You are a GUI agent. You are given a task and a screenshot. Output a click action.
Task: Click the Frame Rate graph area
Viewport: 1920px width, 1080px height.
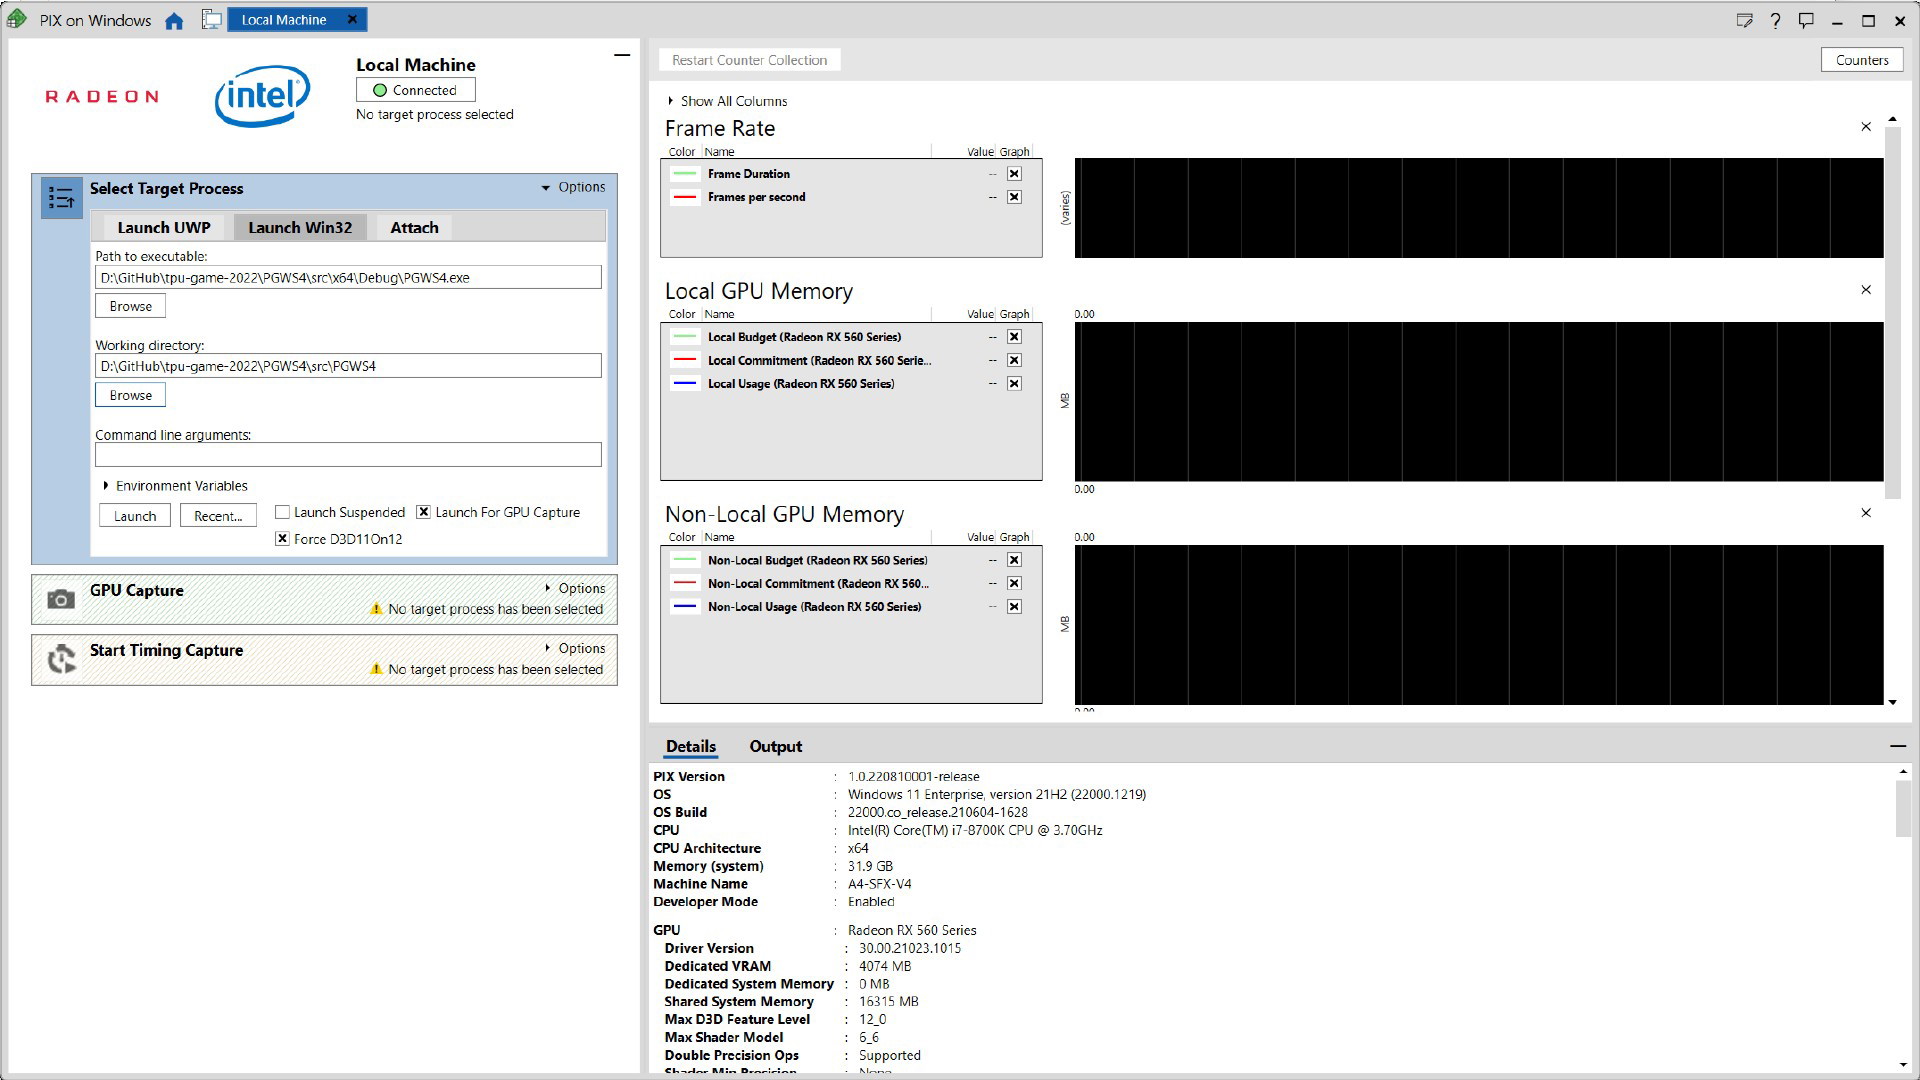click(x=1479, y=208)
